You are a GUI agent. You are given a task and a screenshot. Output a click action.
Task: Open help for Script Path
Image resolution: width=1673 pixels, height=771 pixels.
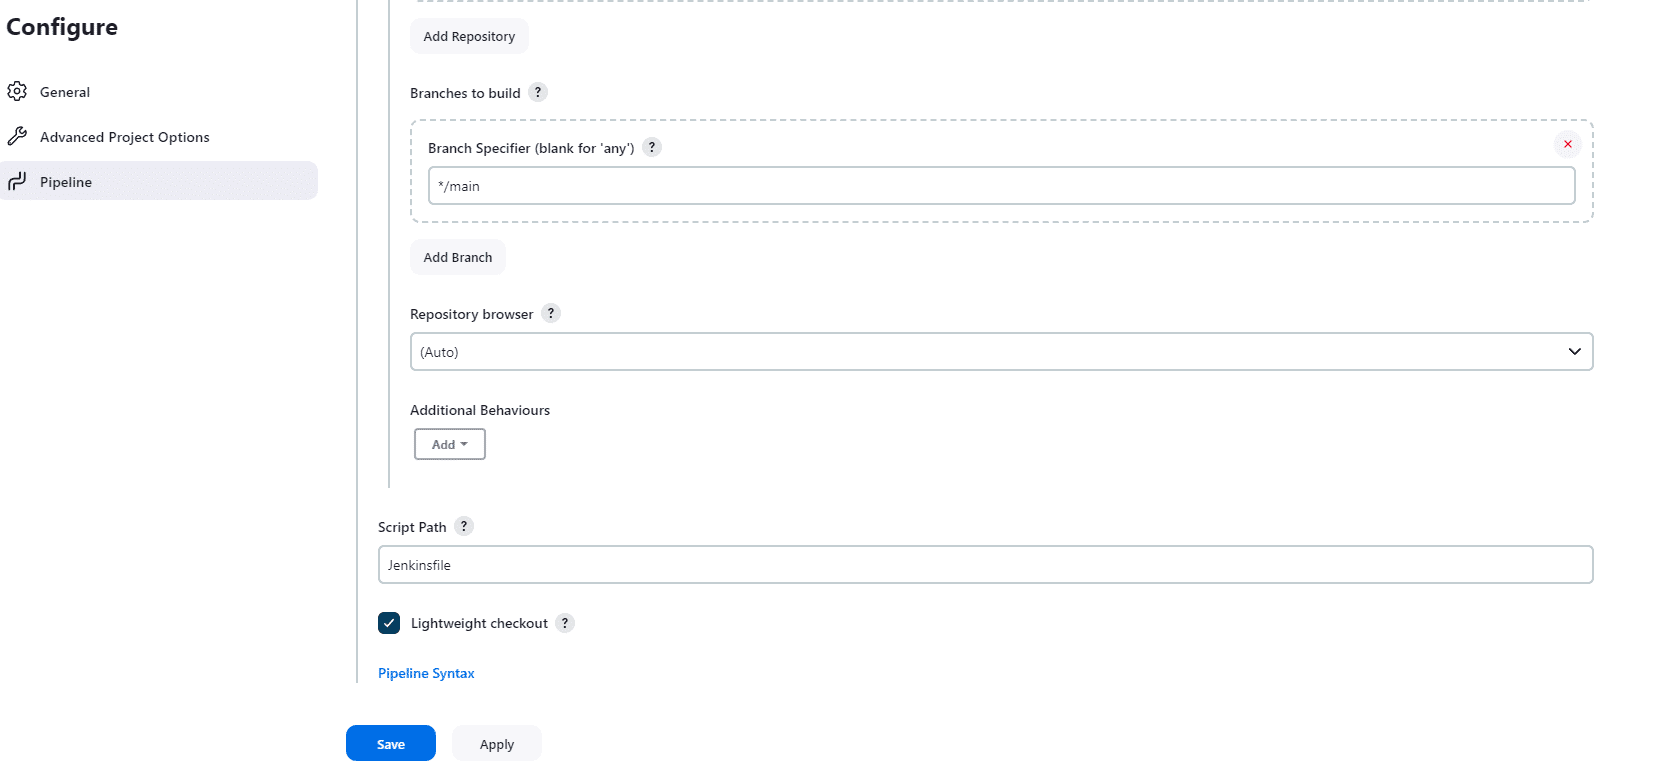point(463,526)
